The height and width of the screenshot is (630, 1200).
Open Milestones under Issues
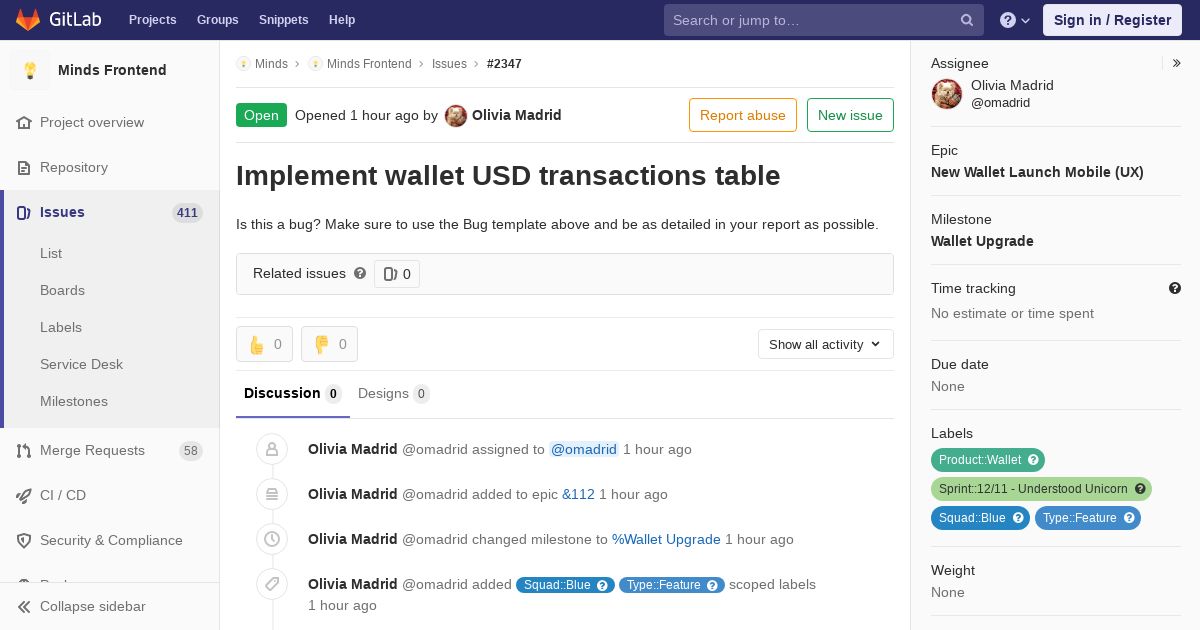[x=74, y=401]
